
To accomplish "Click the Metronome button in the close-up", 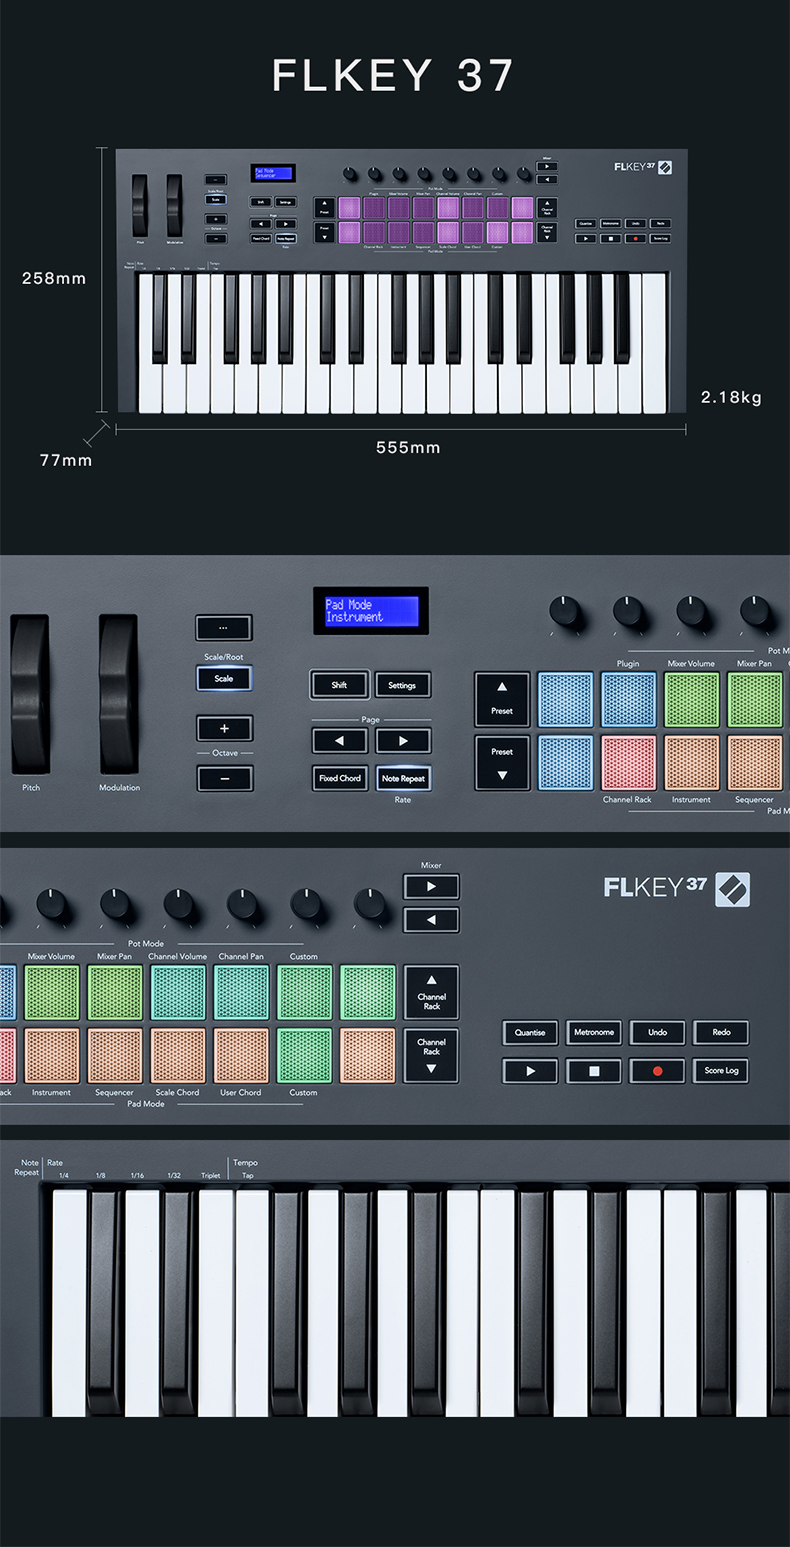I will coord(593,1032).
